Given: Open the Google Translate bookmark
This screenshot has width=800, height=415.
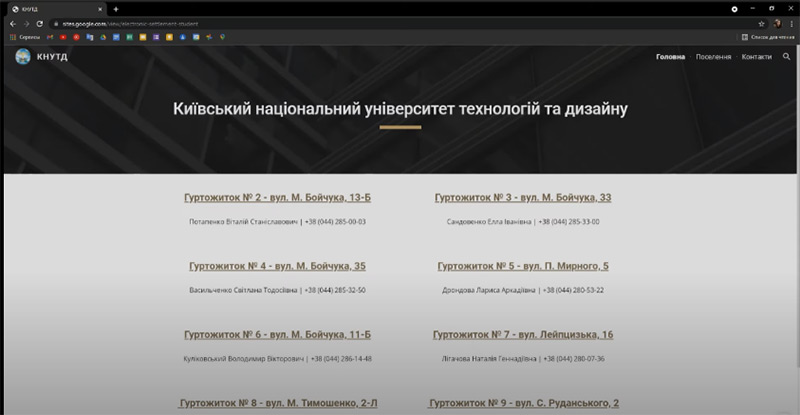Looking at the screenshot, I should 90,37.
